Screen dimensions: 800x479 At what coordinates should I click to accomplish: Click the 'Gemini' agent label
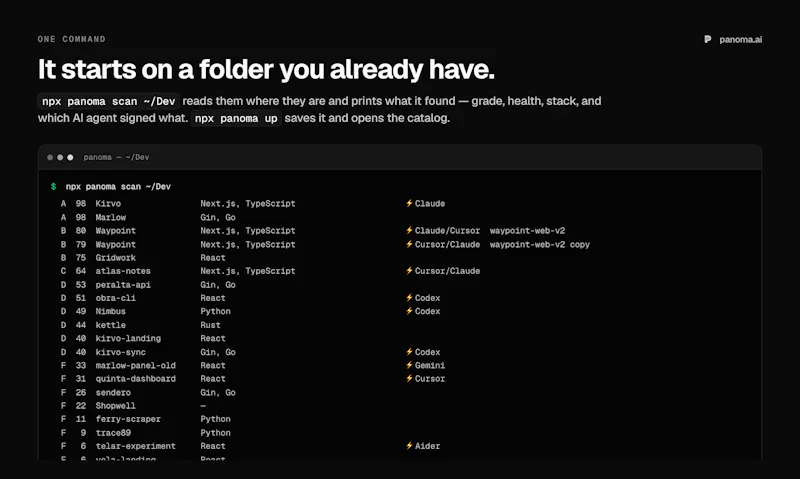(430, 365)
